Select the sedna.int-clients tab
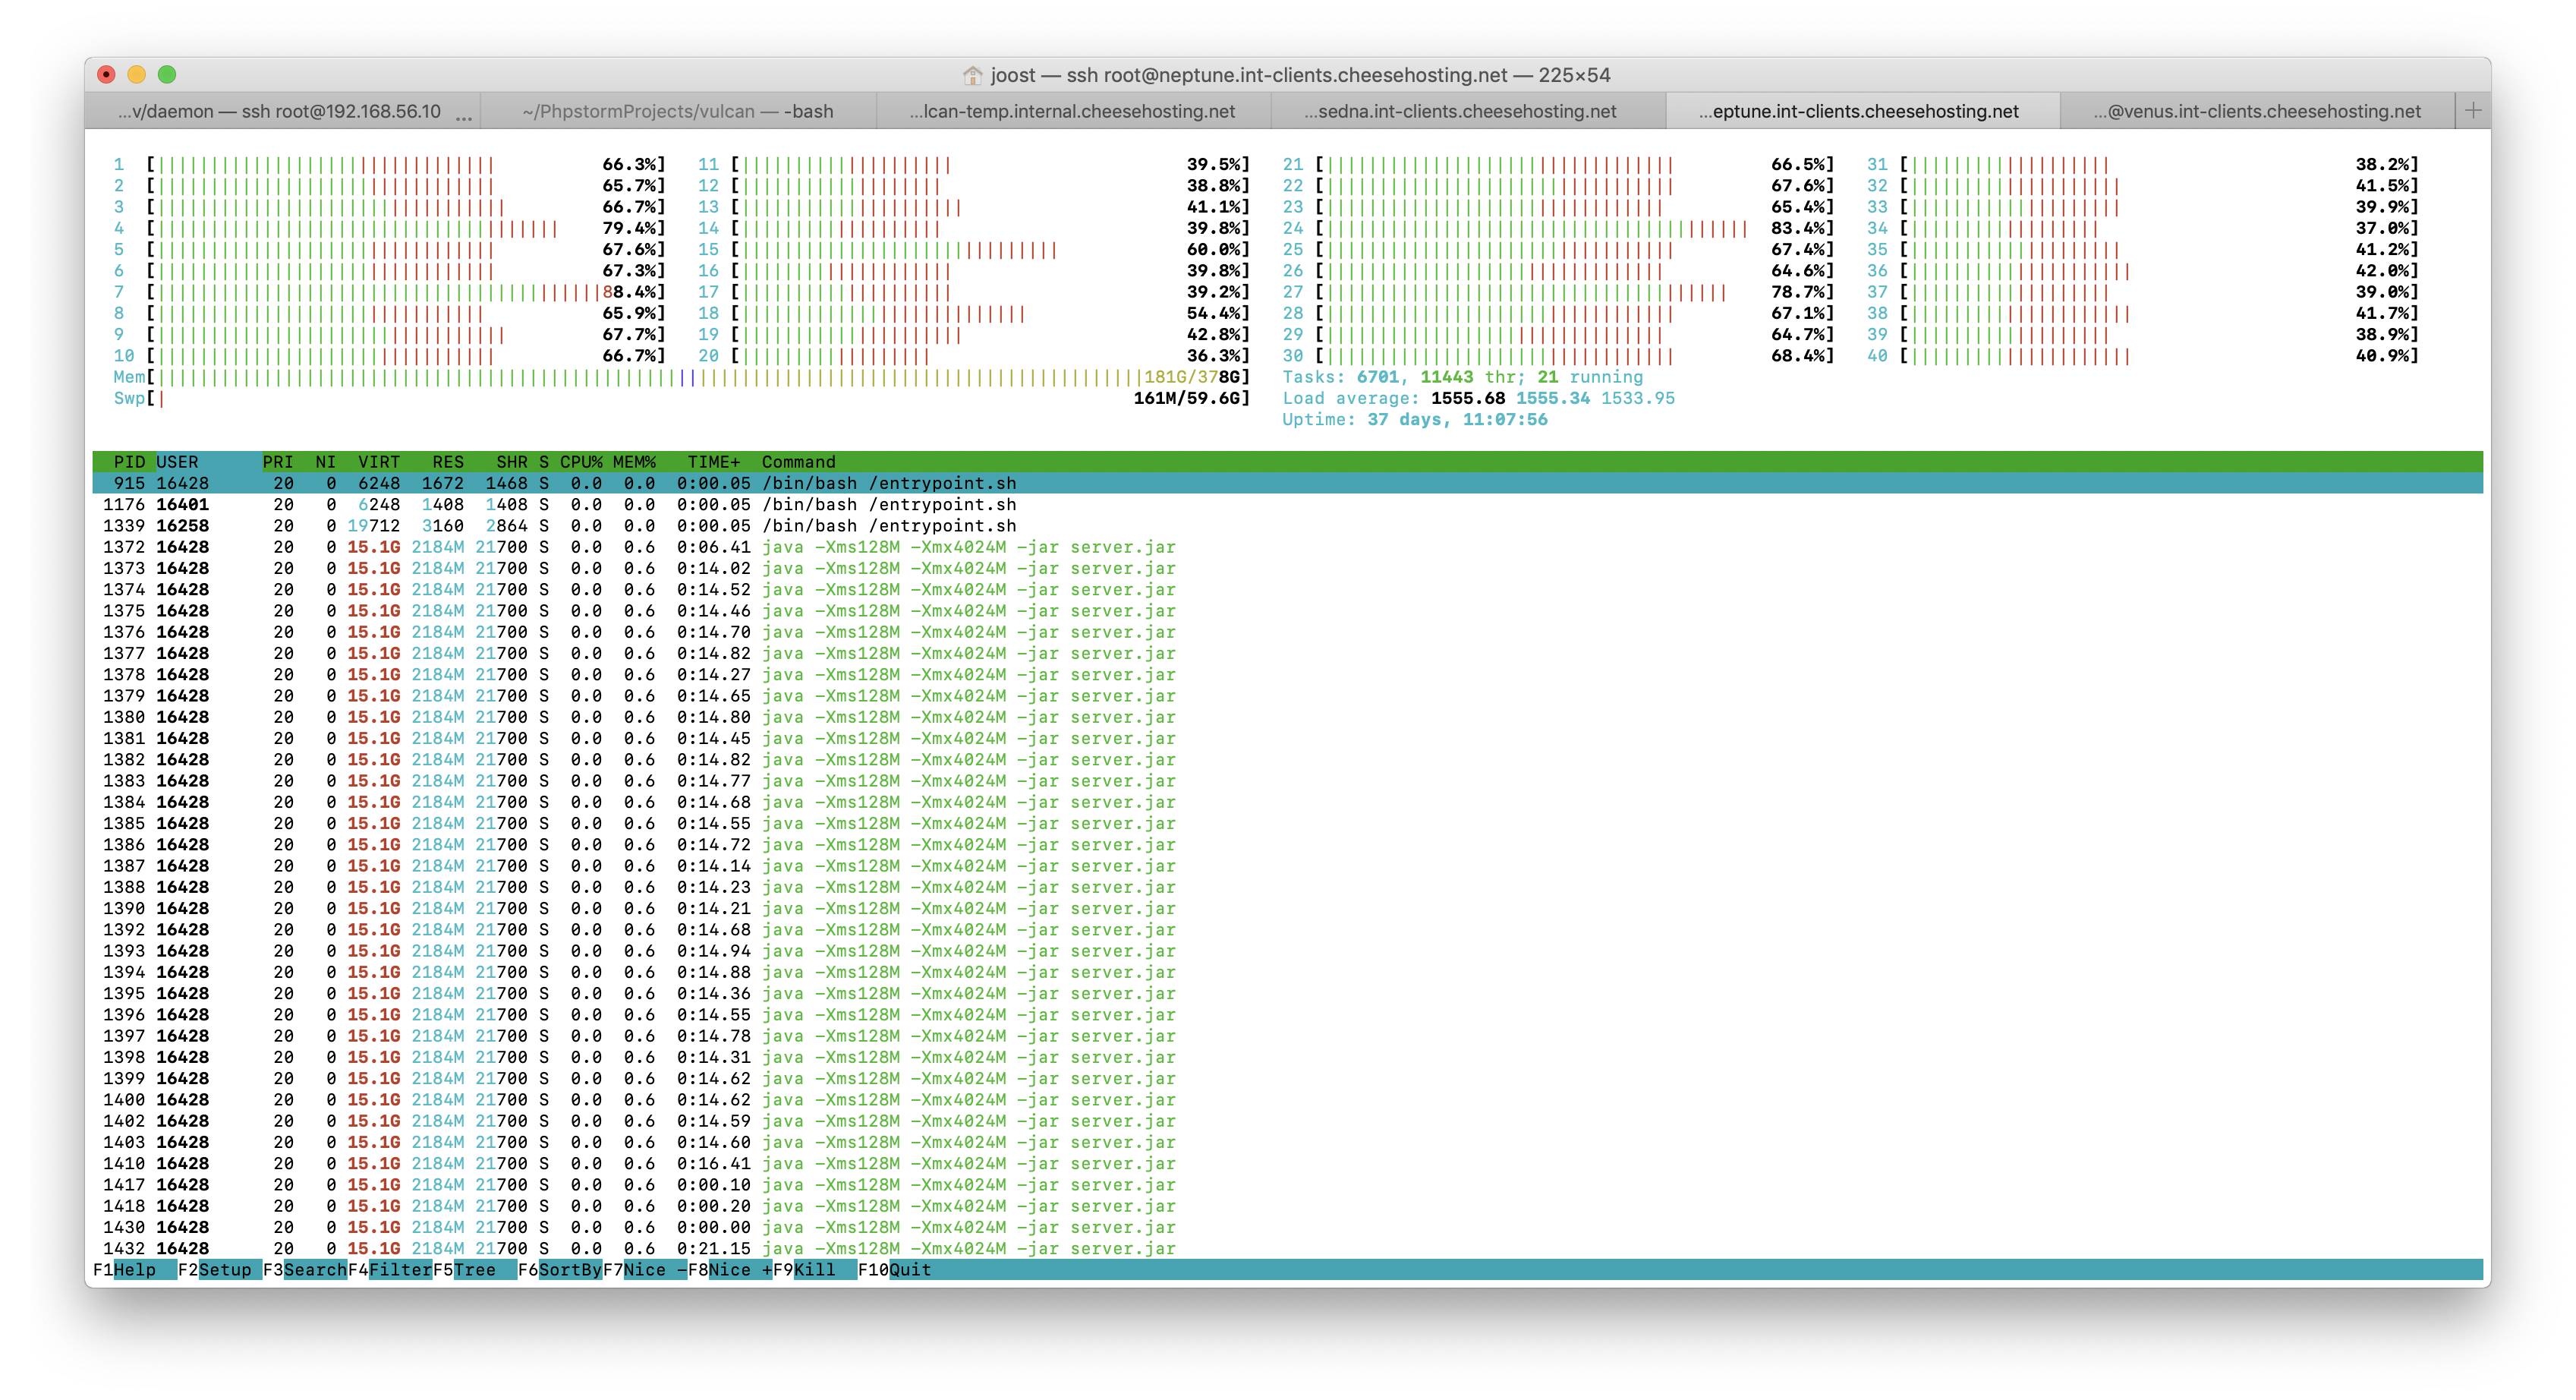 (x=1460, y=111)
